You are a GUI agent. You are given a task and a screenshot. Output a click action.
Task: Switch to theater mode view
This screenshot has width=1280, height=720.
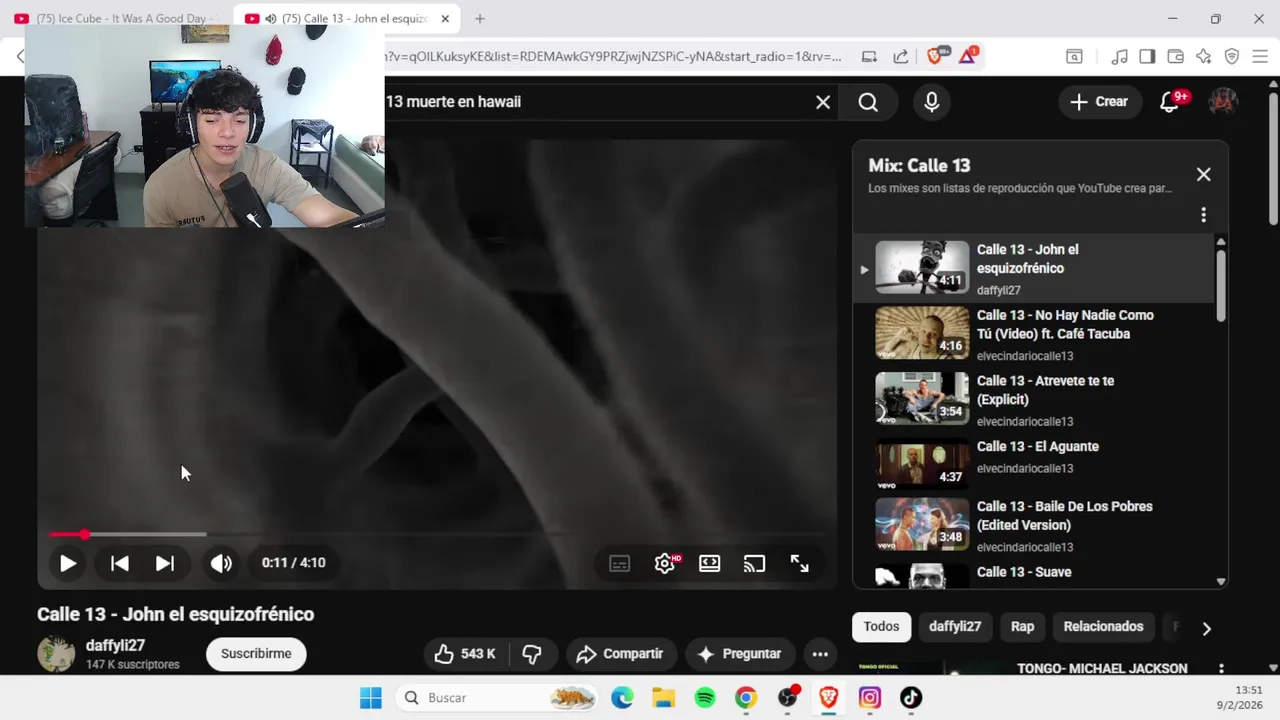coord(710,563)
